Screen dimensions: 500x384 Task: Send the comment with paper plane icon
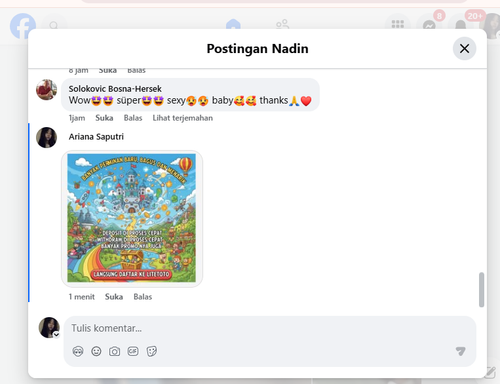tap(461, 351)
